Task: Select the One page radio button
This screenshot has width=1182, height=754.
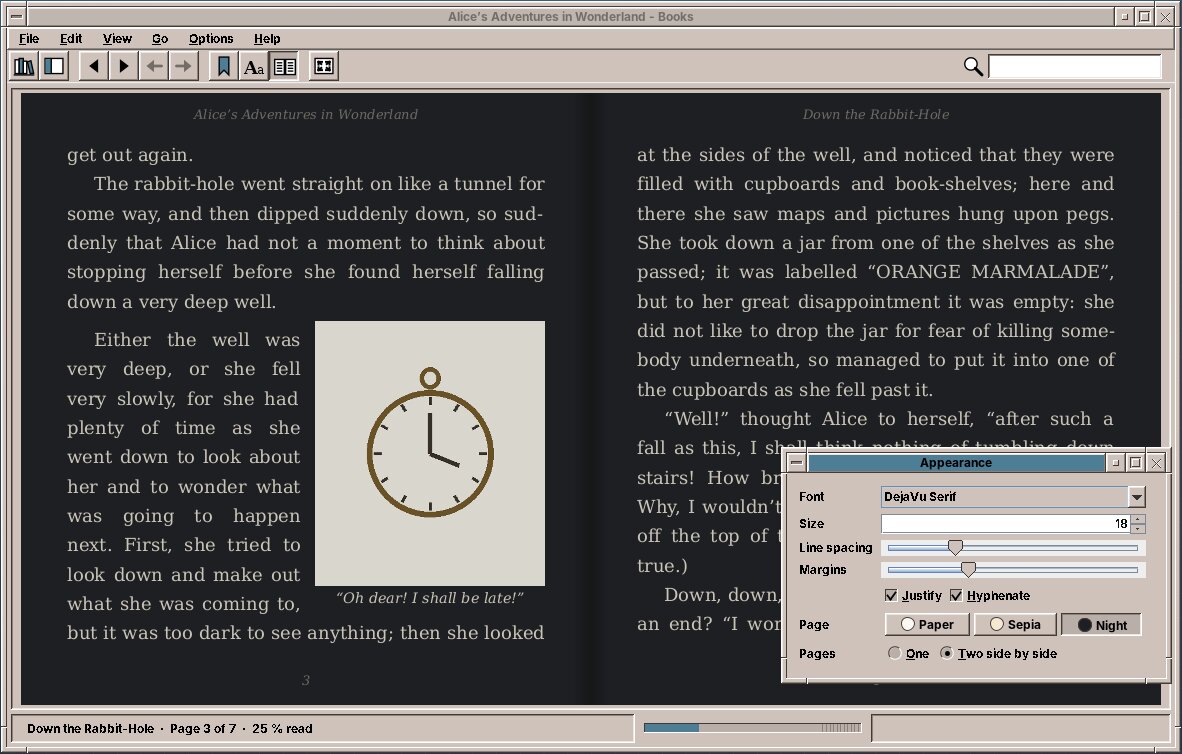Action: pos(894,653)
